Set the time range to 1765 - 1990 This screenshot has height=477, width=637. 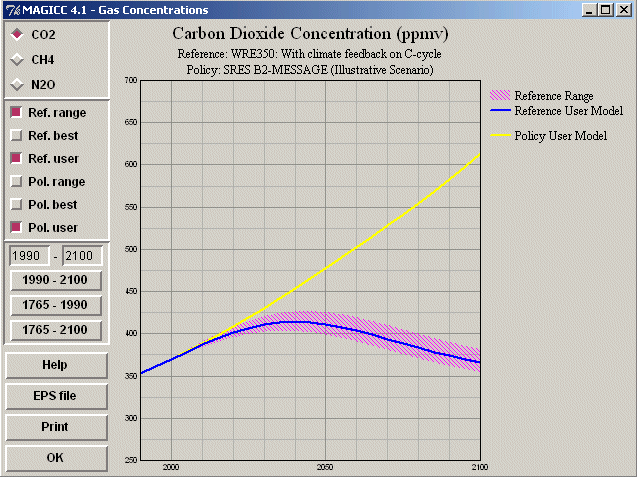click(55, 305)
